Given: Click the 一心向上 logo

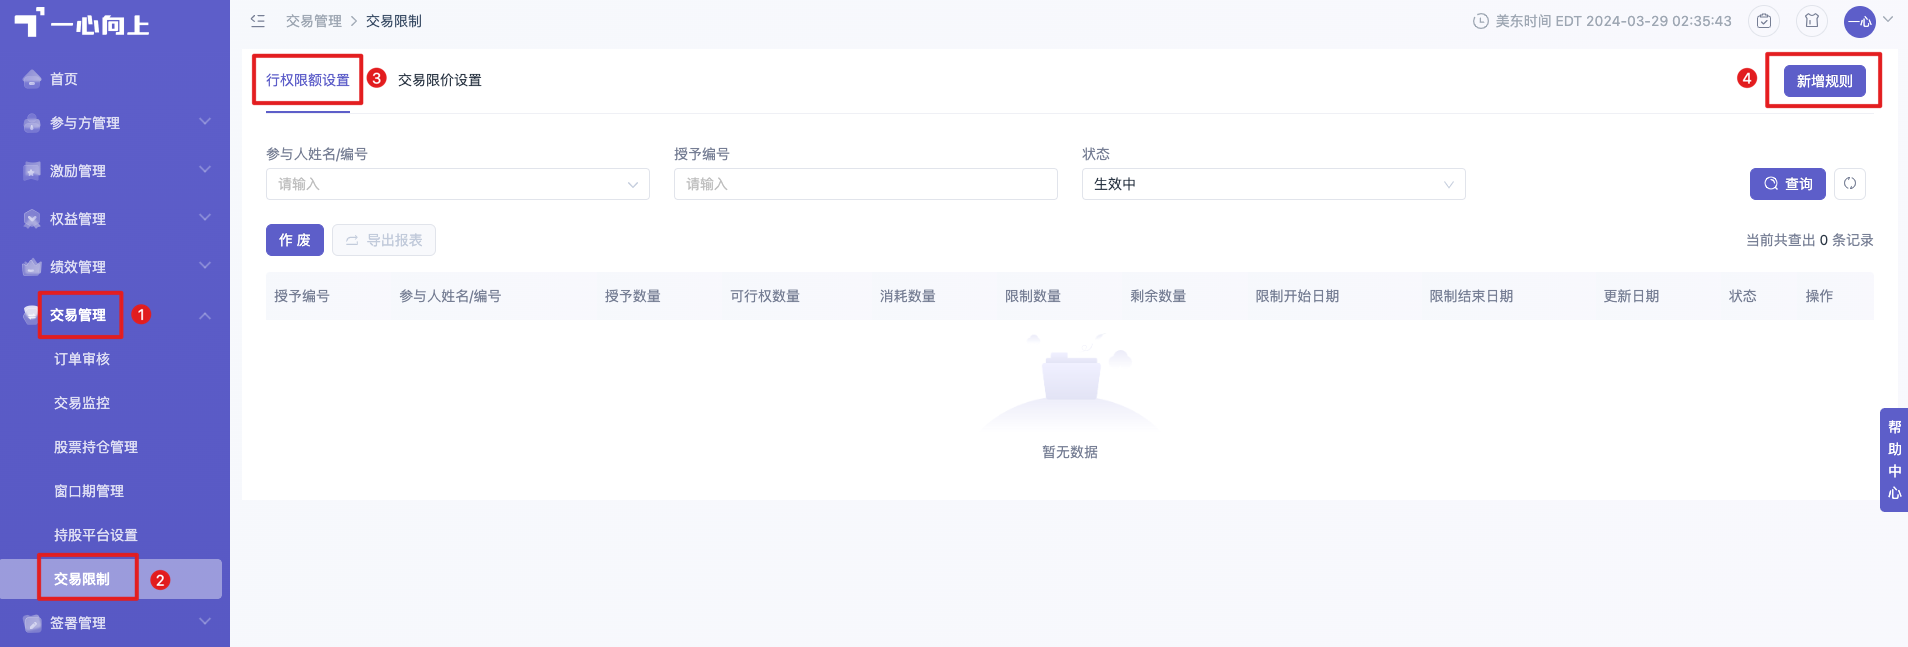Looking at the screenshot, I should pyautogui.click(x=82, y=22).
